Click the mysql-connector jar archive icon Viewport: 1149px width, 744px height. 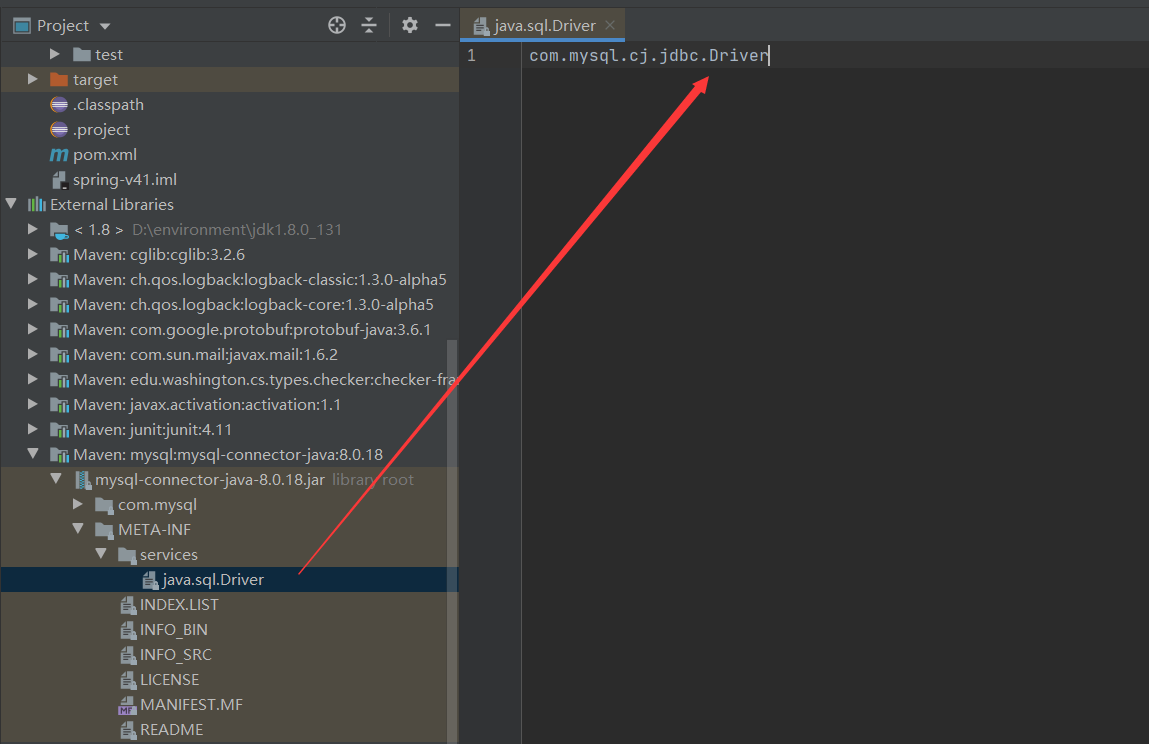84,480
